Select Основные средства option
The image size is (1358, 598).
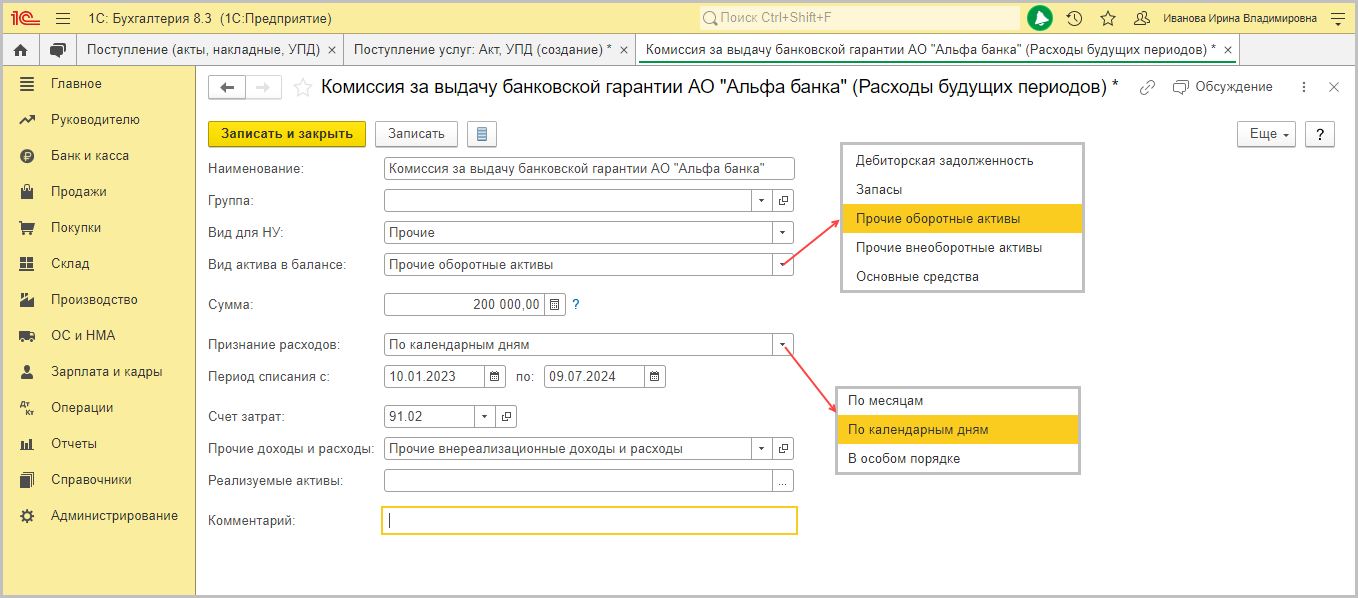[x=963, y=276]
